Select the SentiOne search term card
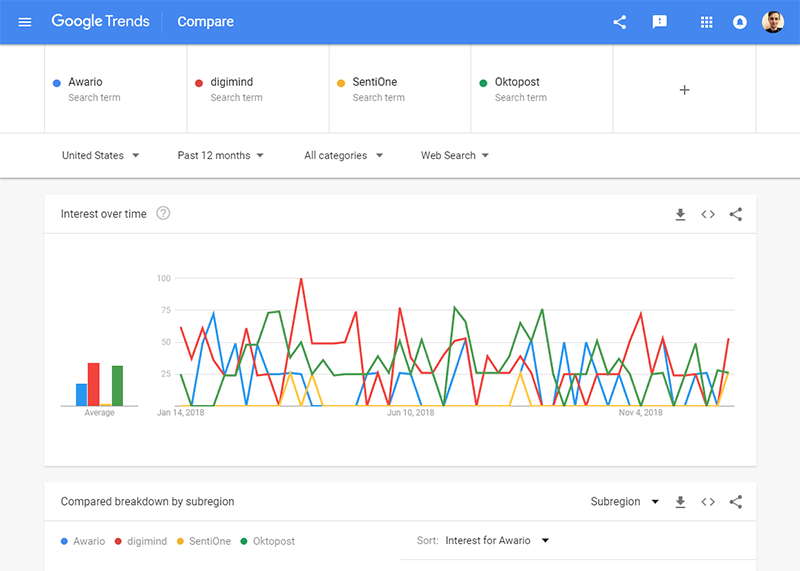The height and width of the screenshot is (571, 800). click(x=400, y=89)
